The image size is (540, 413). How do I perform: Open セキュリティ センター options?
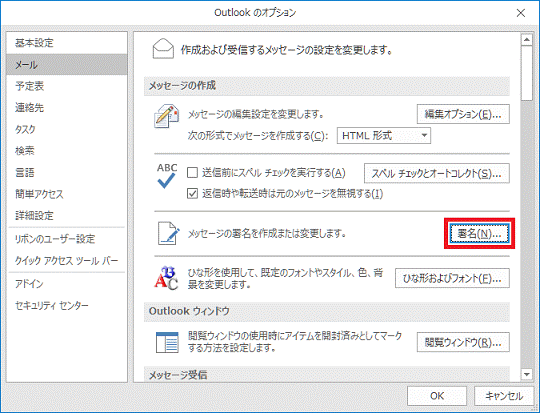tap(67, 306)
